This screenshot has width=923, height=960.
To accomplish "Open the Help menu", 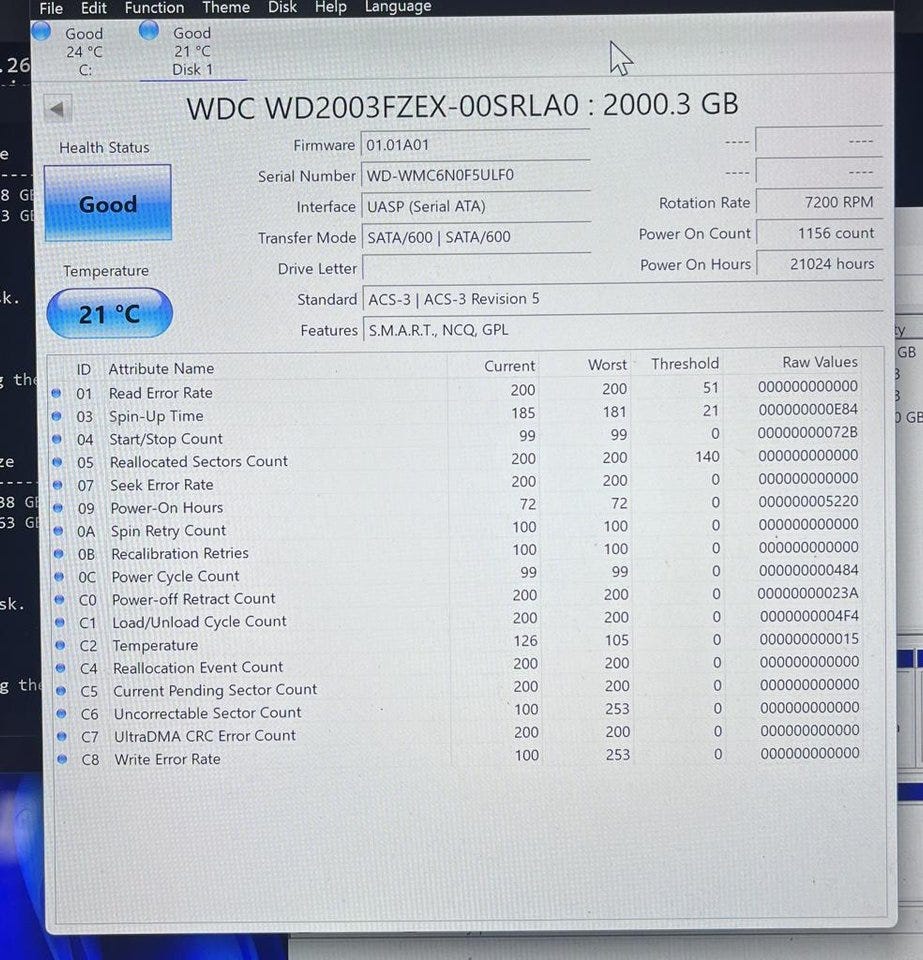I will [331, 7].
